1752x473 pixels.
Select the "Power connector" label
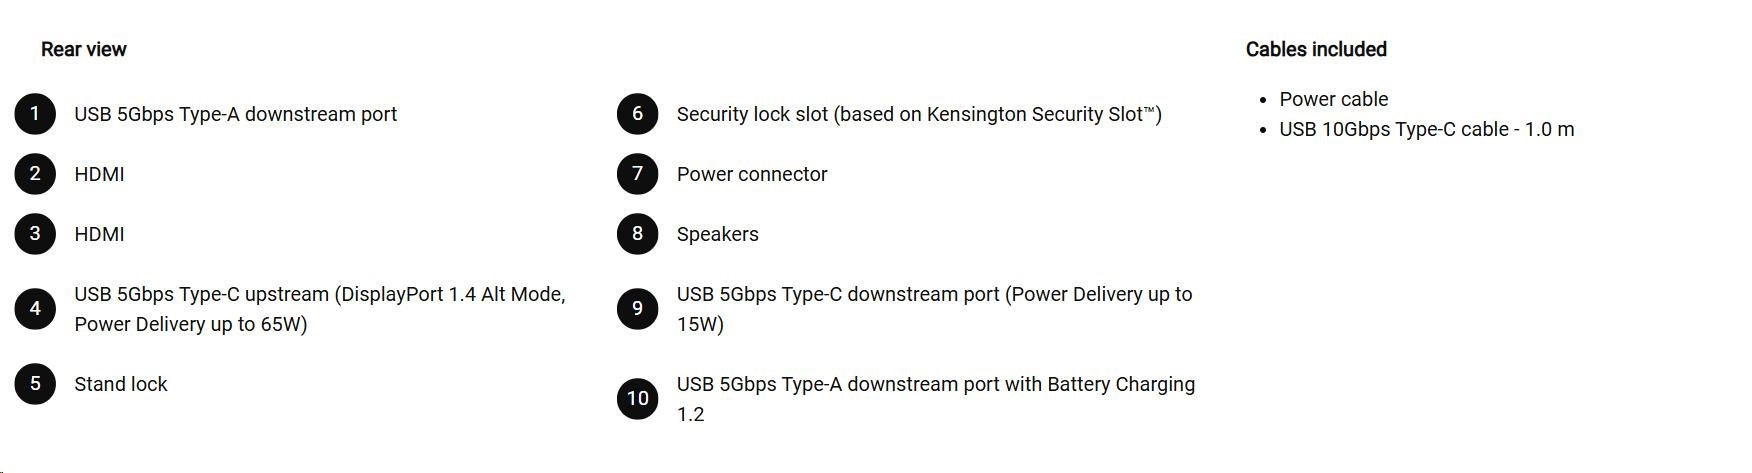click(752, 175)
